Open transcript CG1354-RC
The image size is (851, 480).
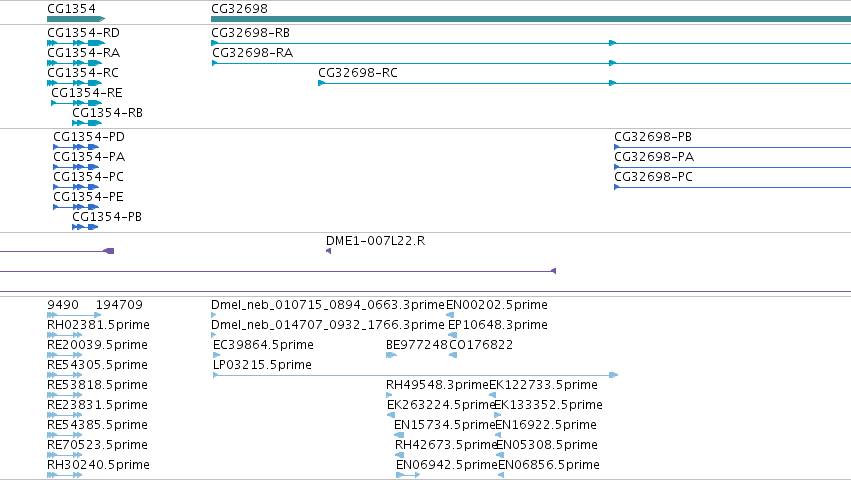82,73
